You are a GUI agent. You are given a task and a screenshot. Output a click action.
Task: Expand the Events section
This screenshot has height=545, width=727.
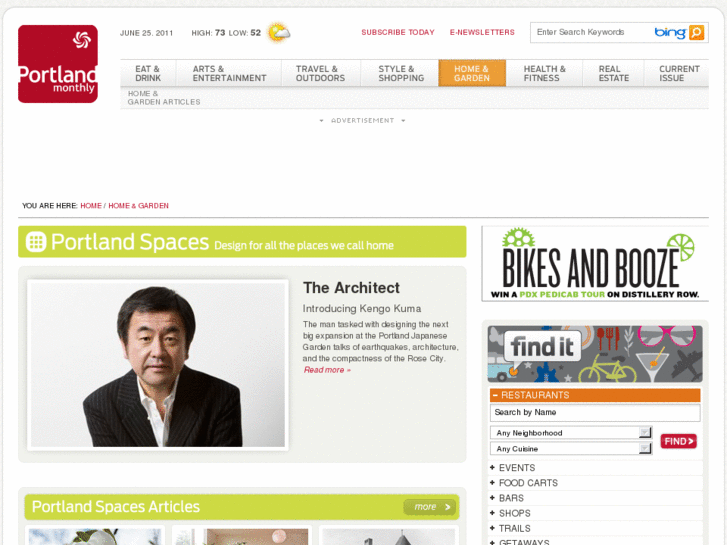512,468
